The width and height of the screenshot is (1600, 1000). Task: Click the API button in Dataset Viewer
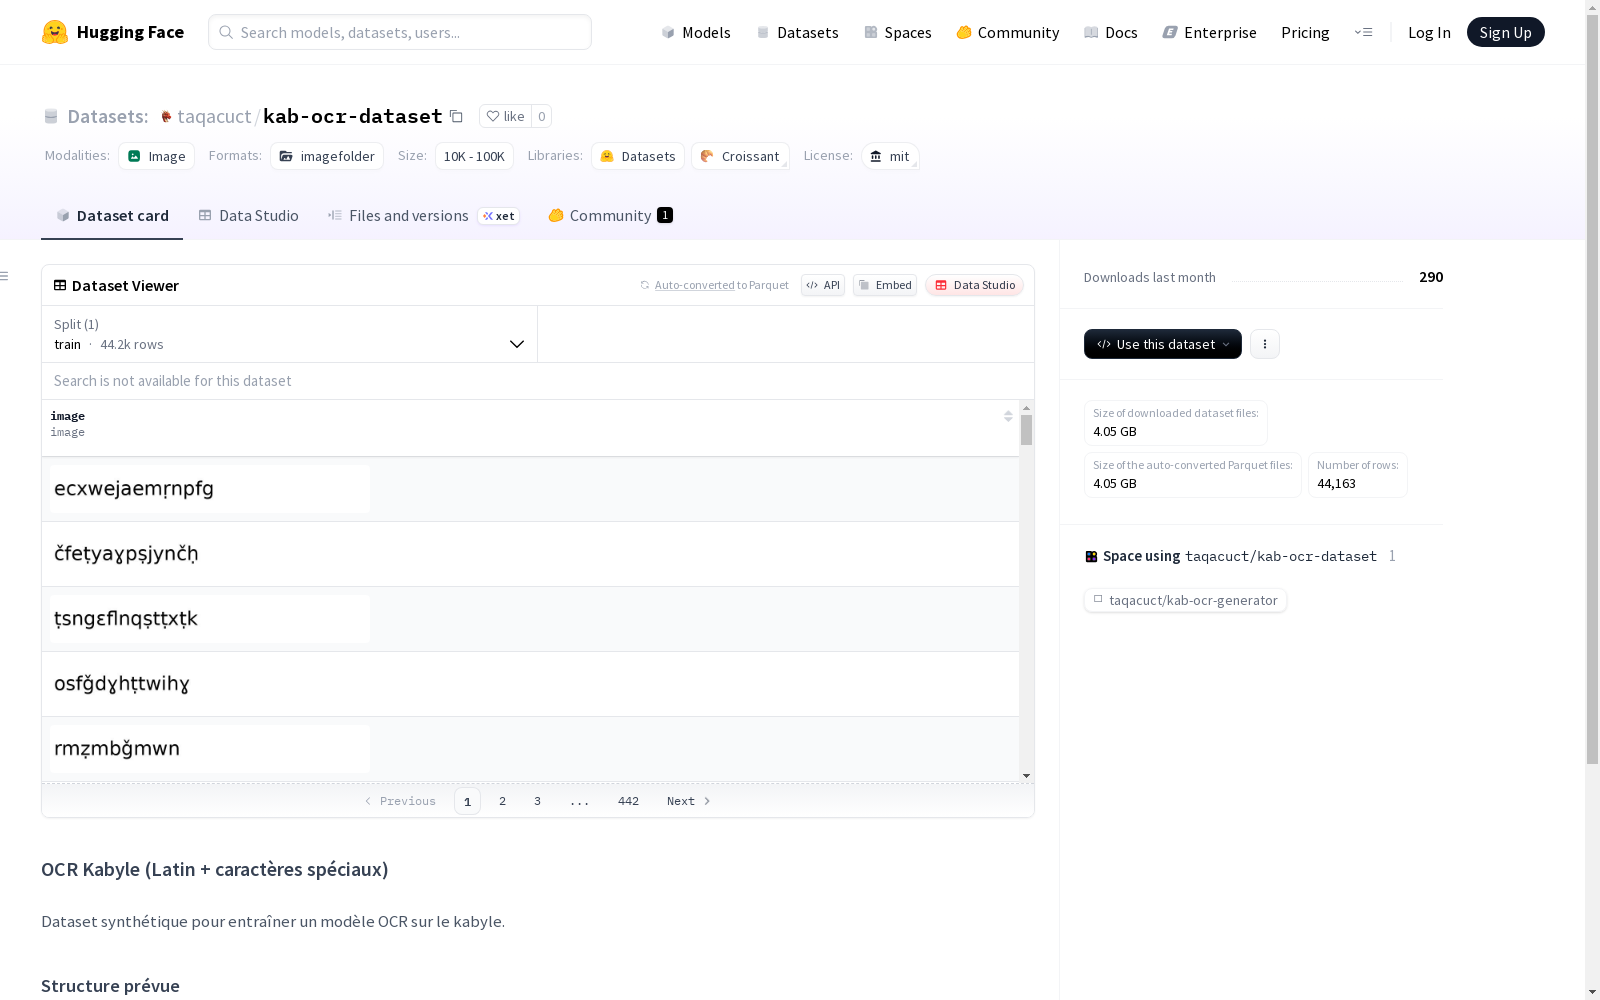click(x=823, y=285)
